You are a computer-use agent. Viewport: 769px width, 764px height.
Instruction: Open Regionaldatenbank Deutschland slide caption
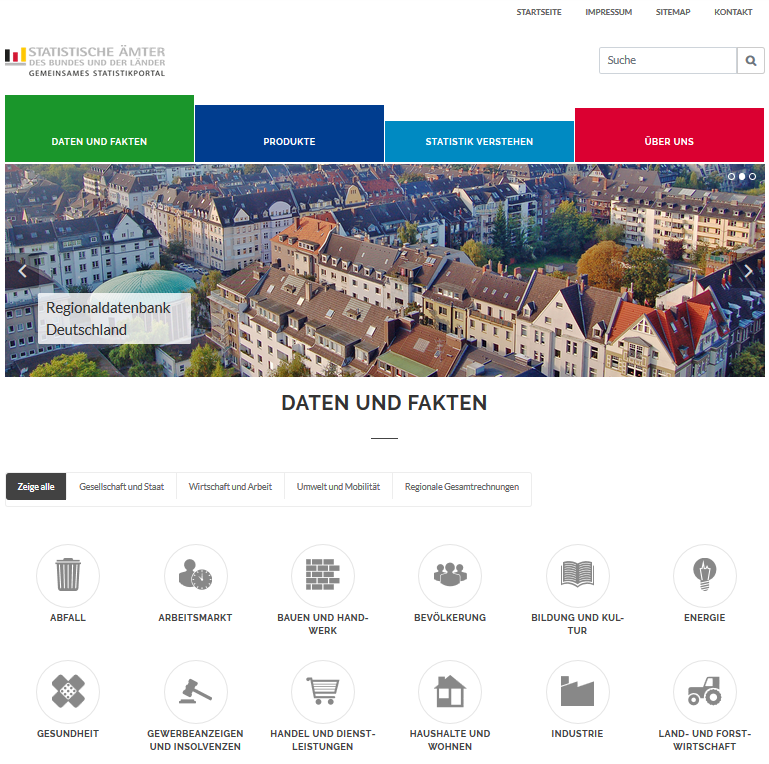(114, 318)
